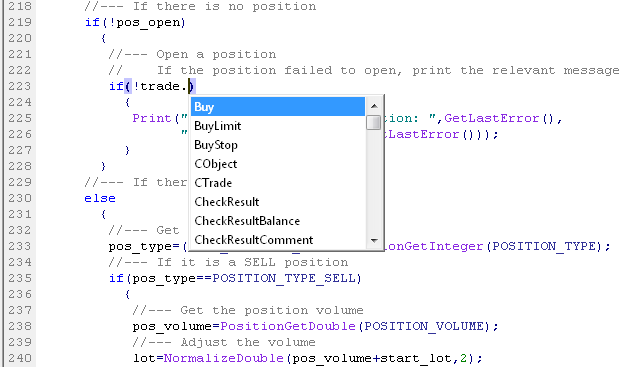Click pos_open condition on line 219
The width and height of the screenshot is (622, 367).
click(x=148, y=22)
